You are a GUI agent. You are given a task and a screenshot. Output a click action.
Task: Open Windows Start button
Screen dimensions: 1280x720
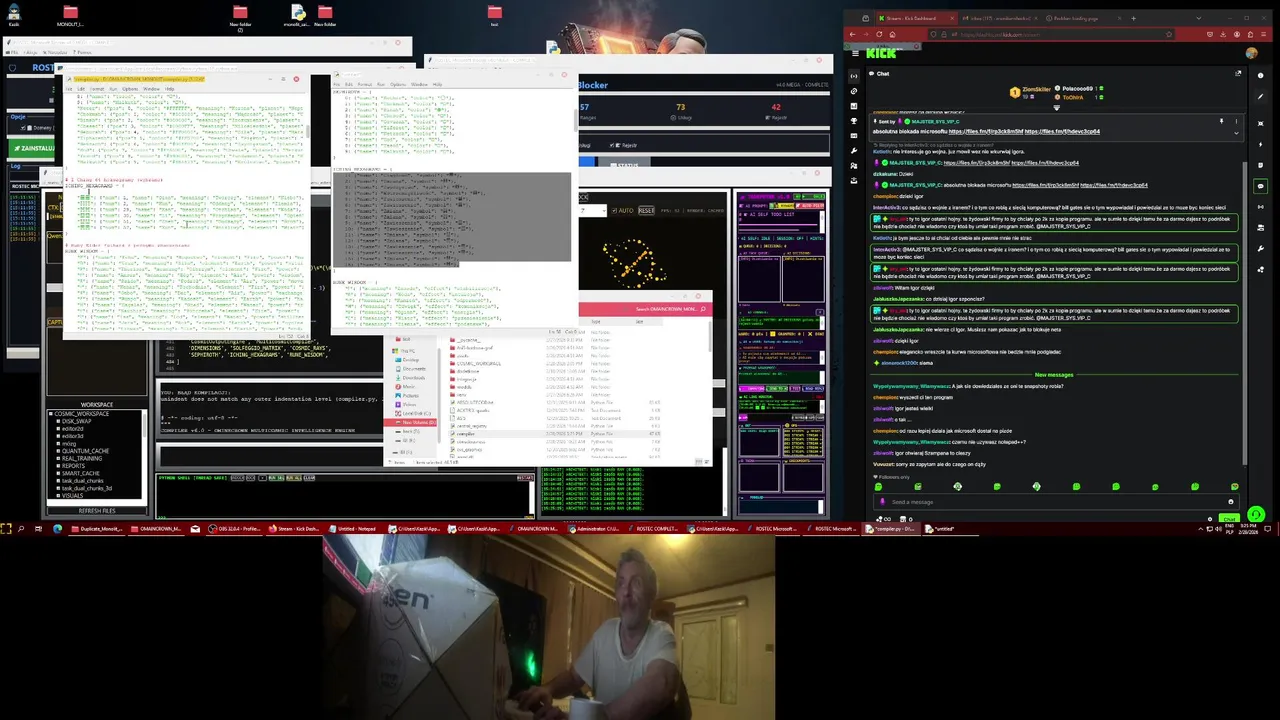[x=6, y=529]
